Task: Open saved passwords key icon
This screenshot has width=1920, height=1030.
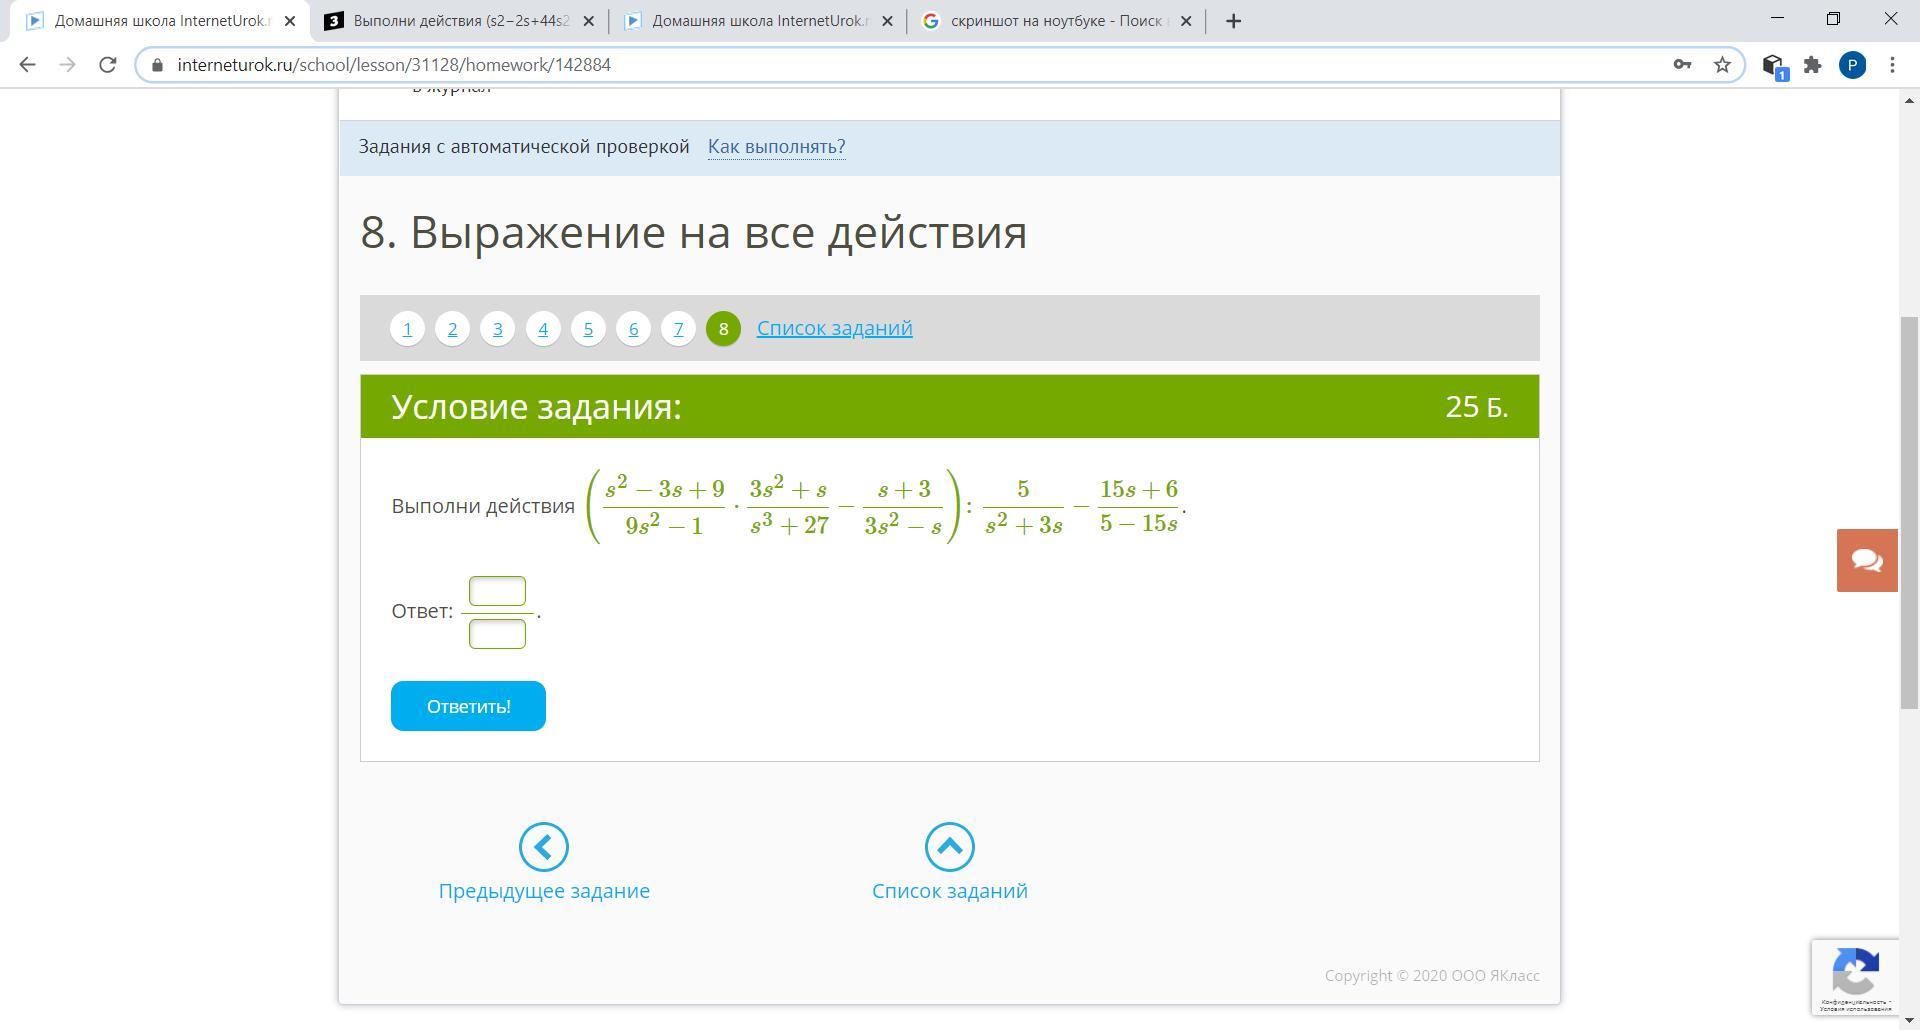Action: (1682, 65)
